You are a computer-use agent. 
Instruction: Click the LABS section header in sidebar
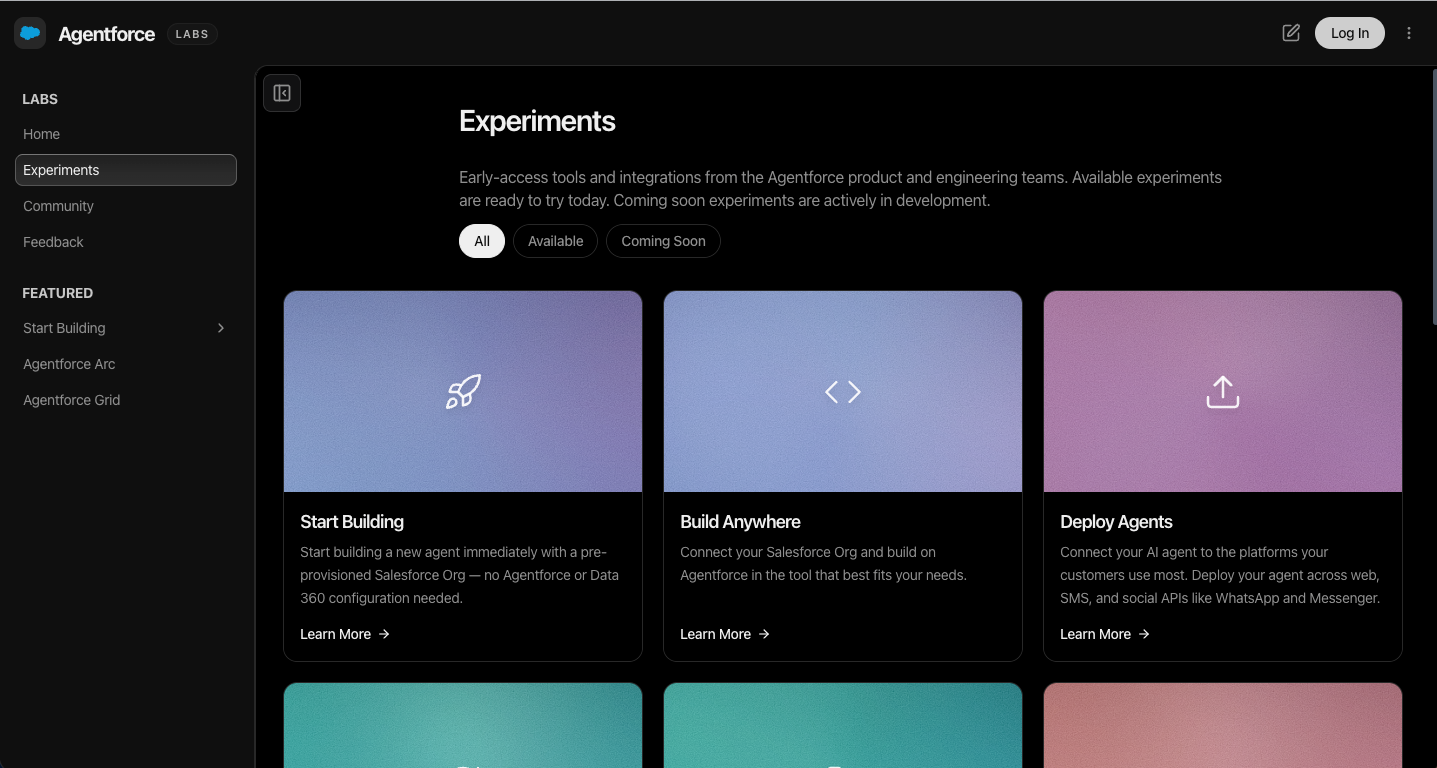click(x=40, y=99)
